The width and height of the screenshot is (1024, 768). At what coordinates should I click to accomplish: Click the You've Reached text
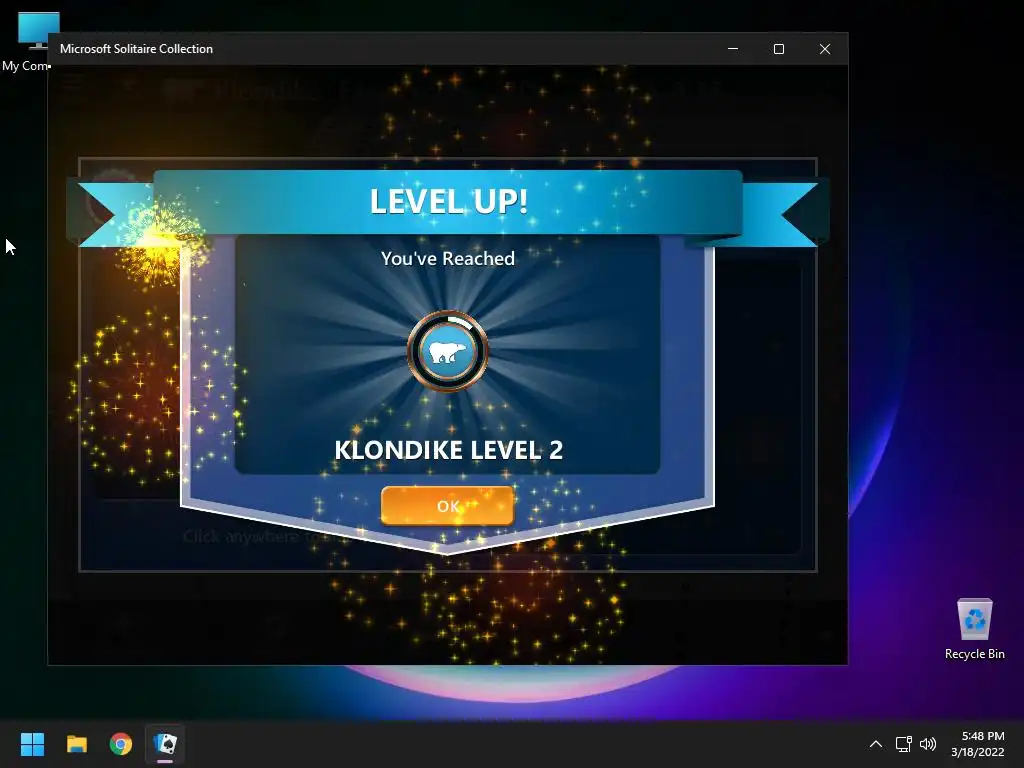[x=448, y=259]
